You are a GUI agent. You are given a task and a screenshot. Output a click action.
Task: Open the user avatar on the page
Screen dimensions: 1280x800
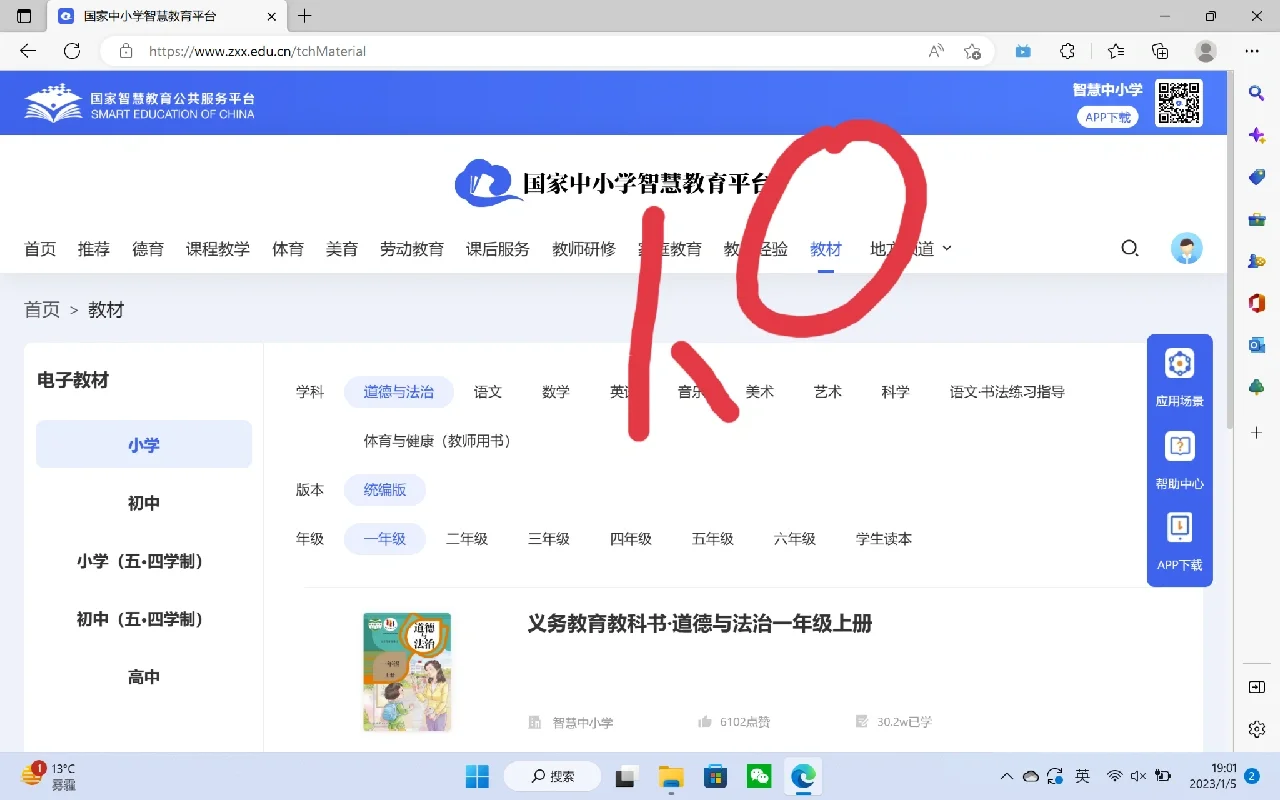1187,248
